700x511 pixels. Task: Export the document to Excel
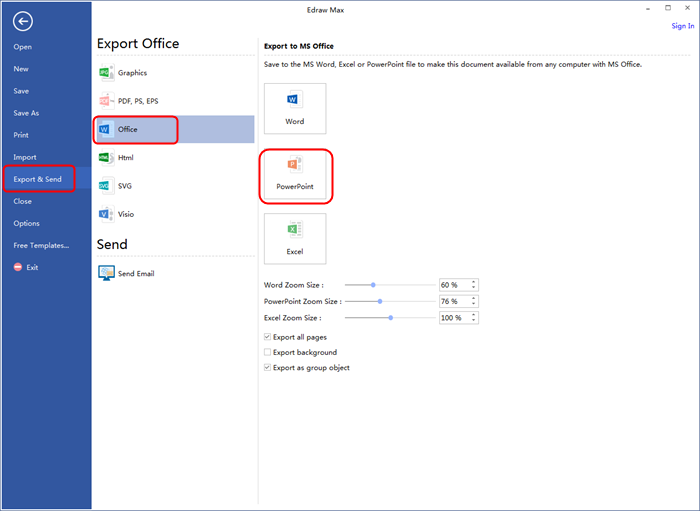click(x=295, y=239)
